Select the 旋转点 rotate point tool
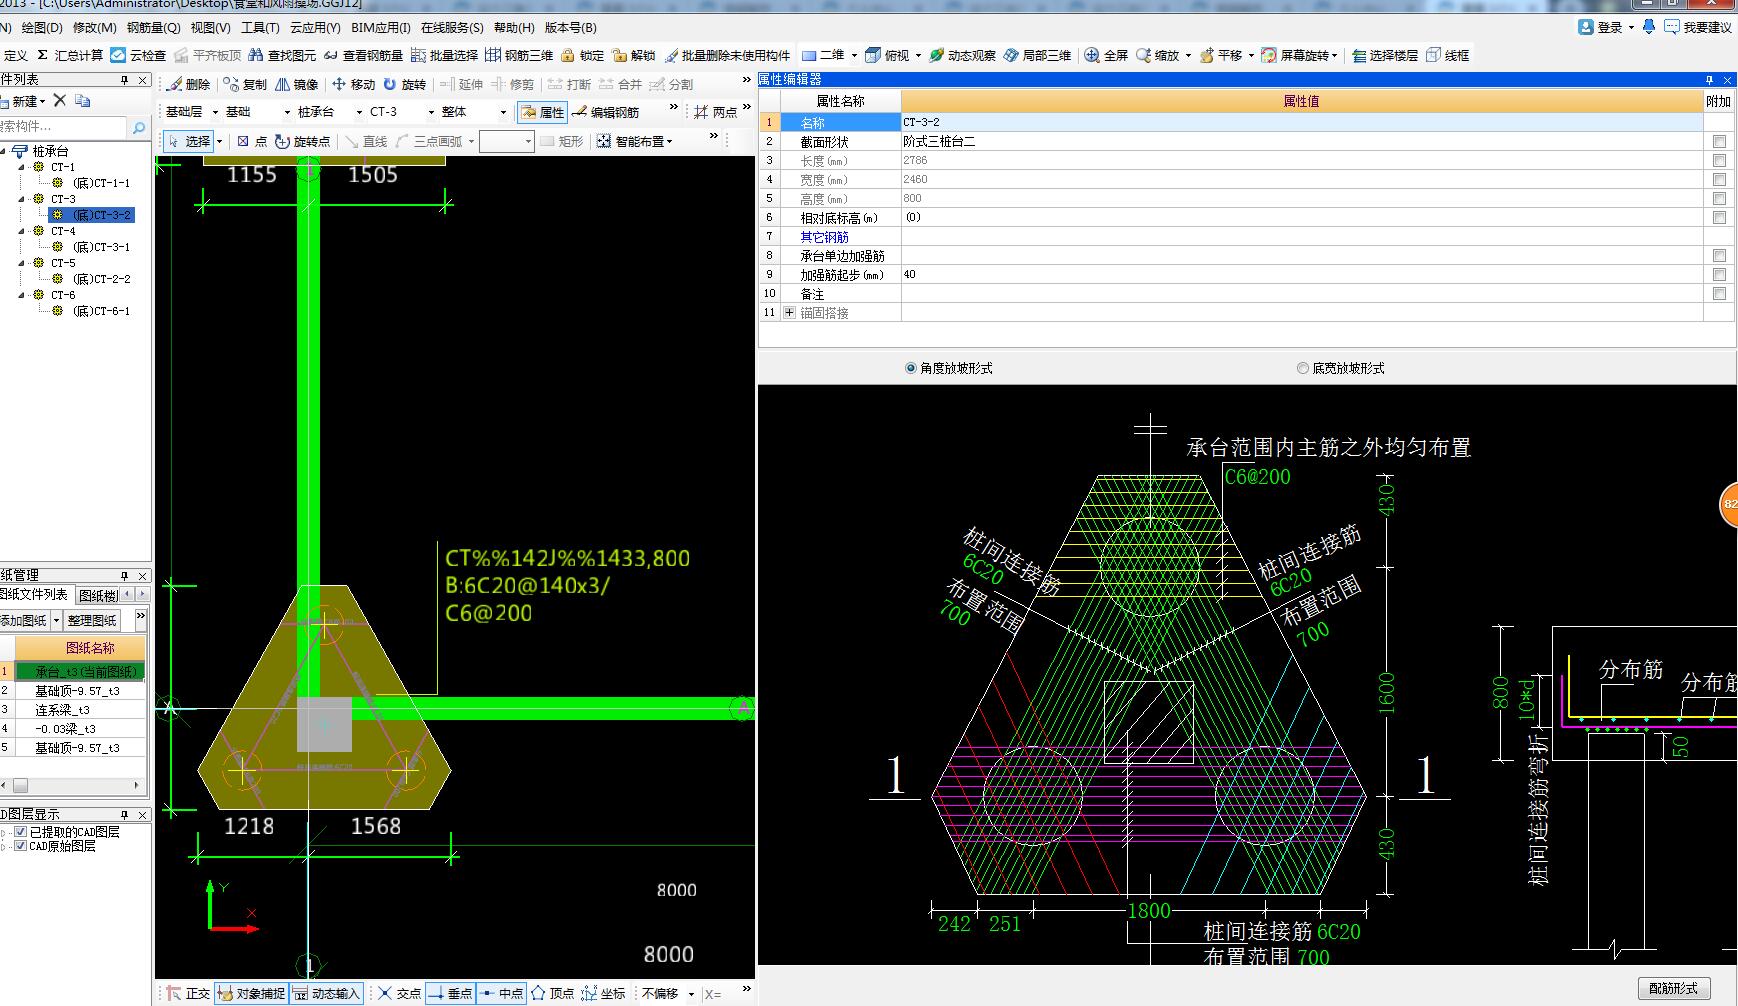The image size is (1738, 1006). click(302, 141)
